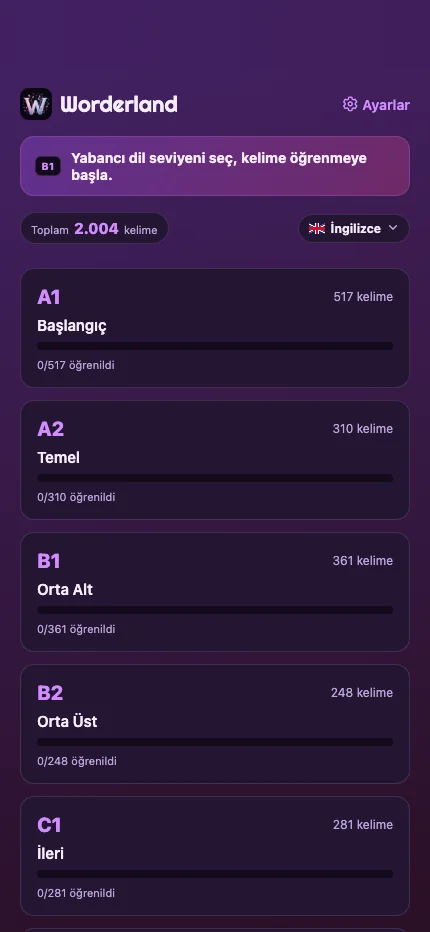This screenshot has width=430, height=932.
Task: Click the Worderland title text
Action: 119,105
